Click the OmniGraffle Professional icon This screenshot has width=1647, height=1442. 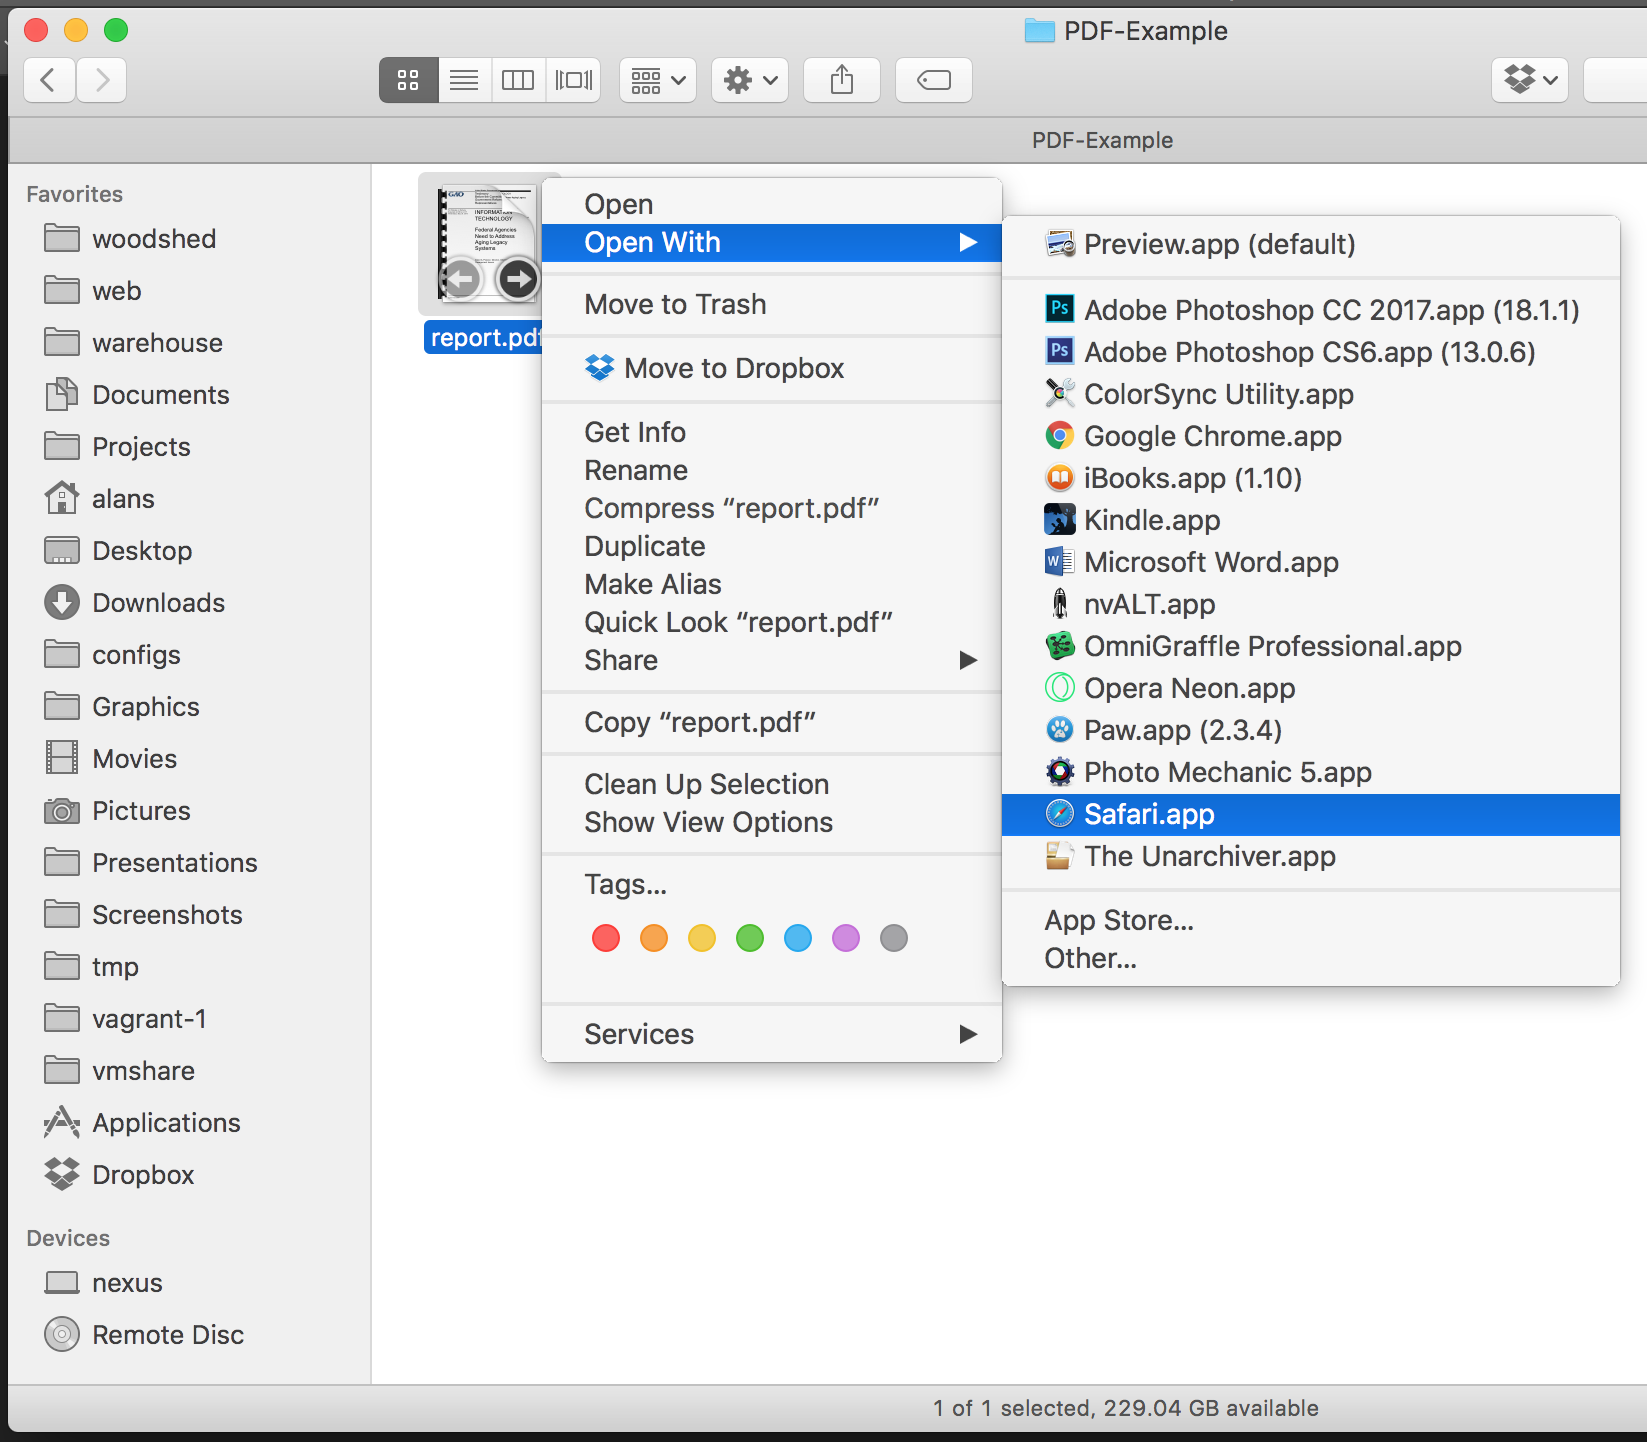(1060, 645)
